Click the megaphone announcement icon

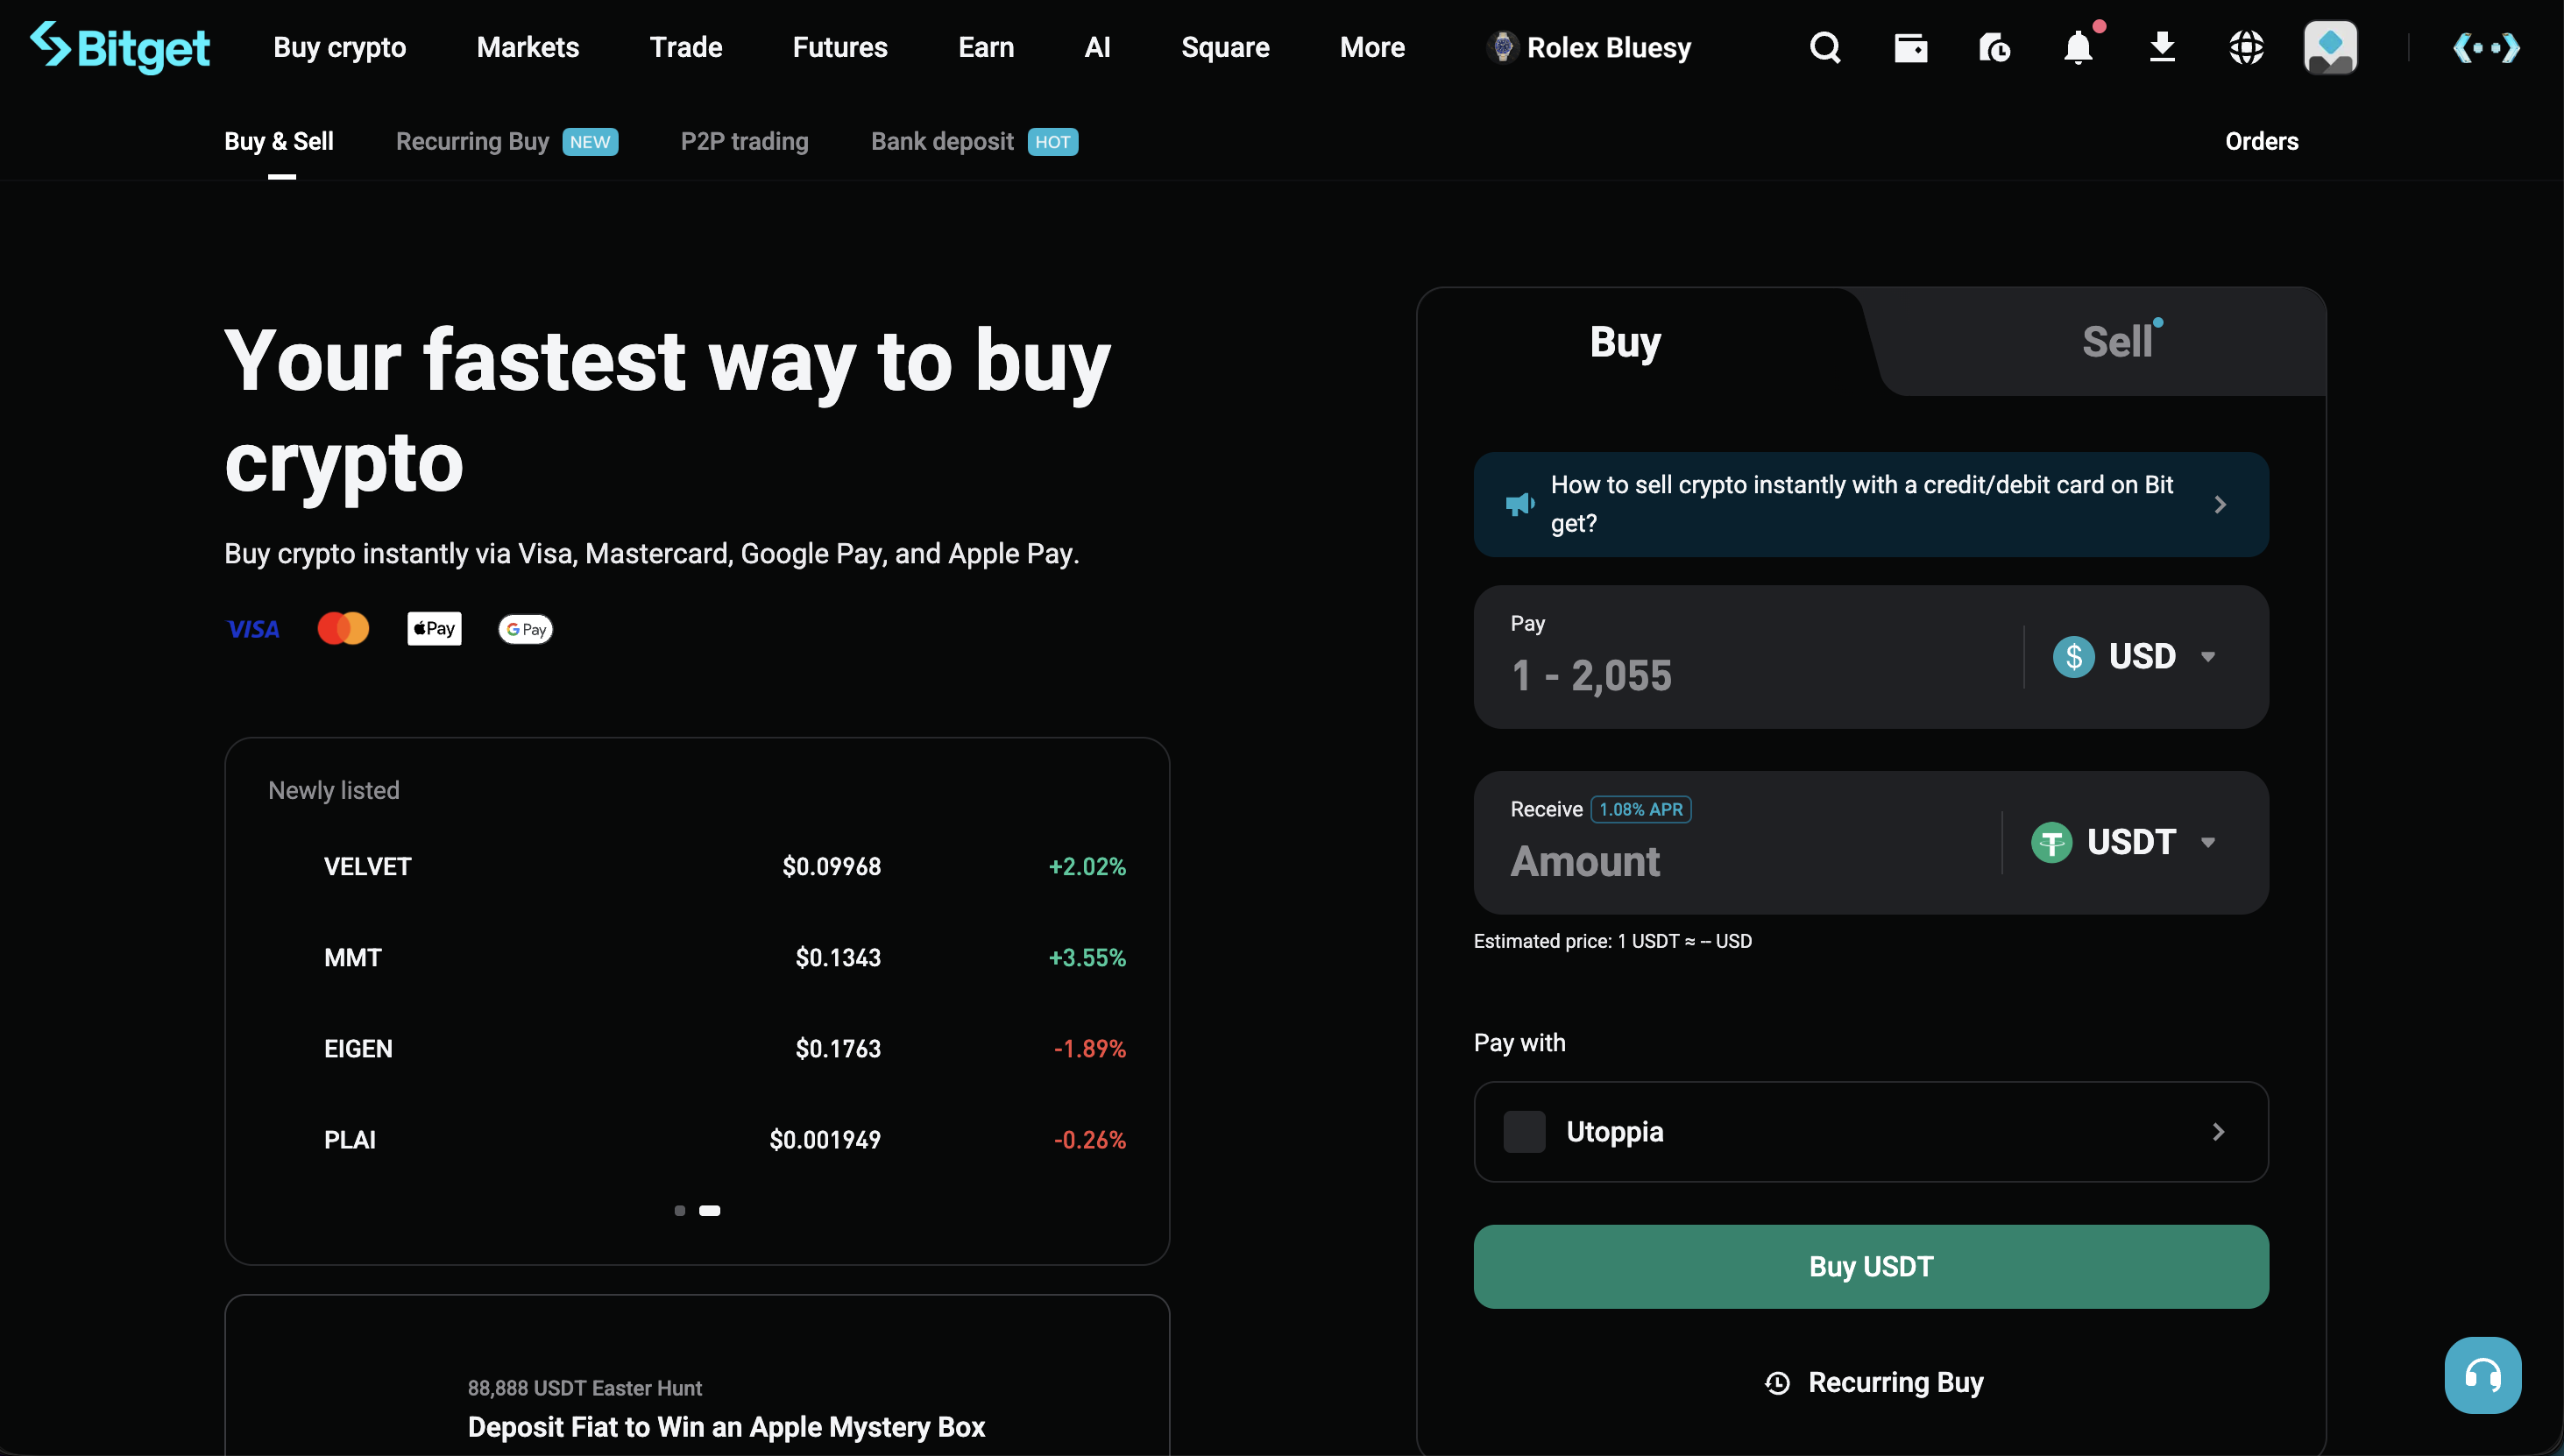1520,504
